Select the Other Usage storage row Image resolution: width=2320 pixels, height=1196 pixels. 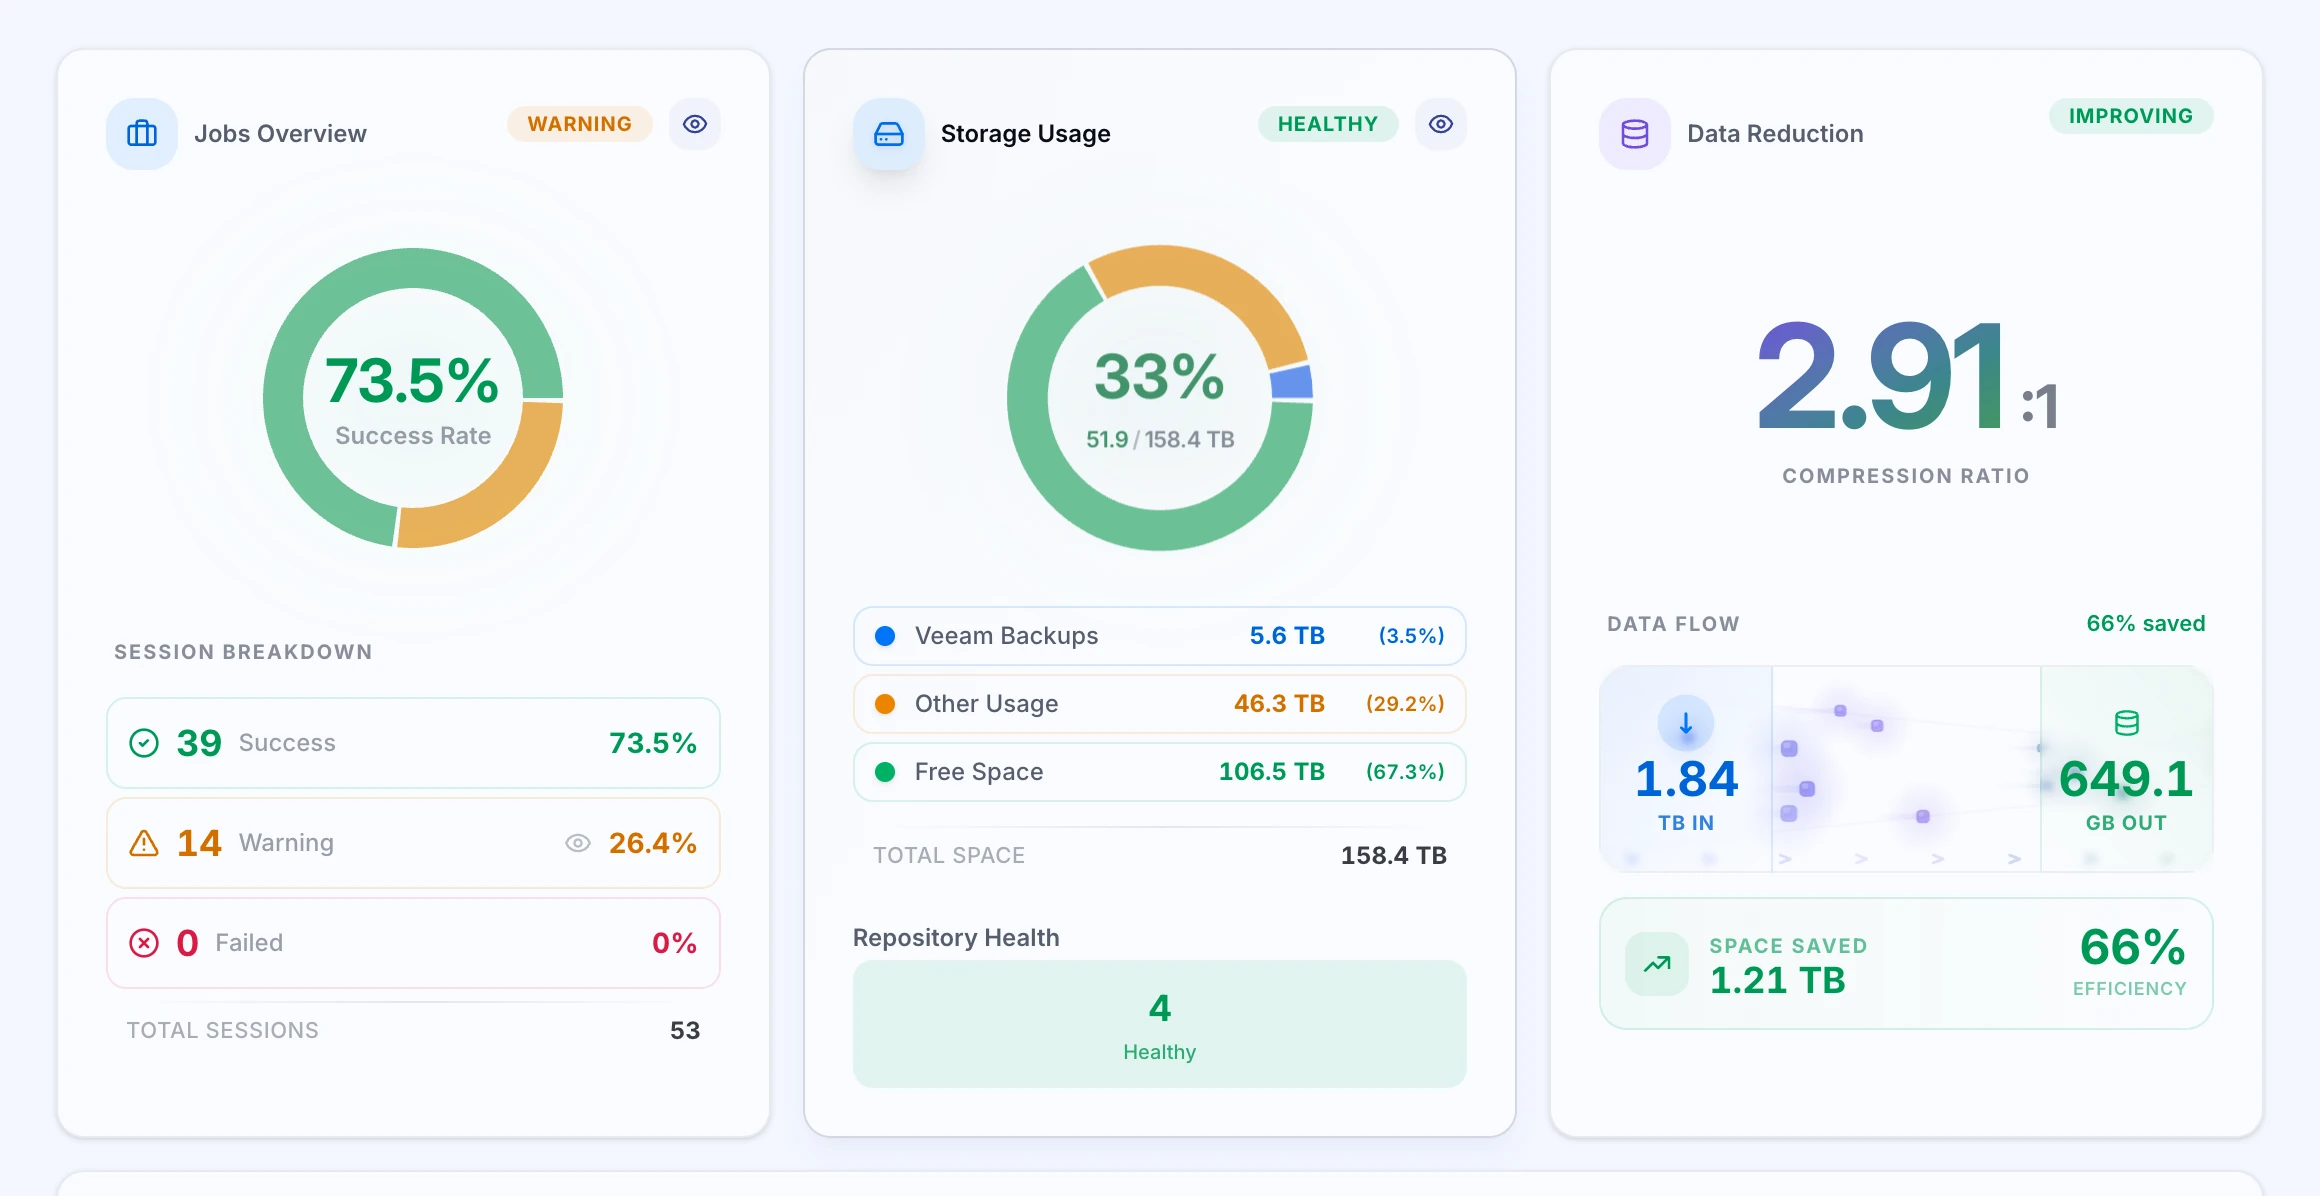click(1160, 704)
